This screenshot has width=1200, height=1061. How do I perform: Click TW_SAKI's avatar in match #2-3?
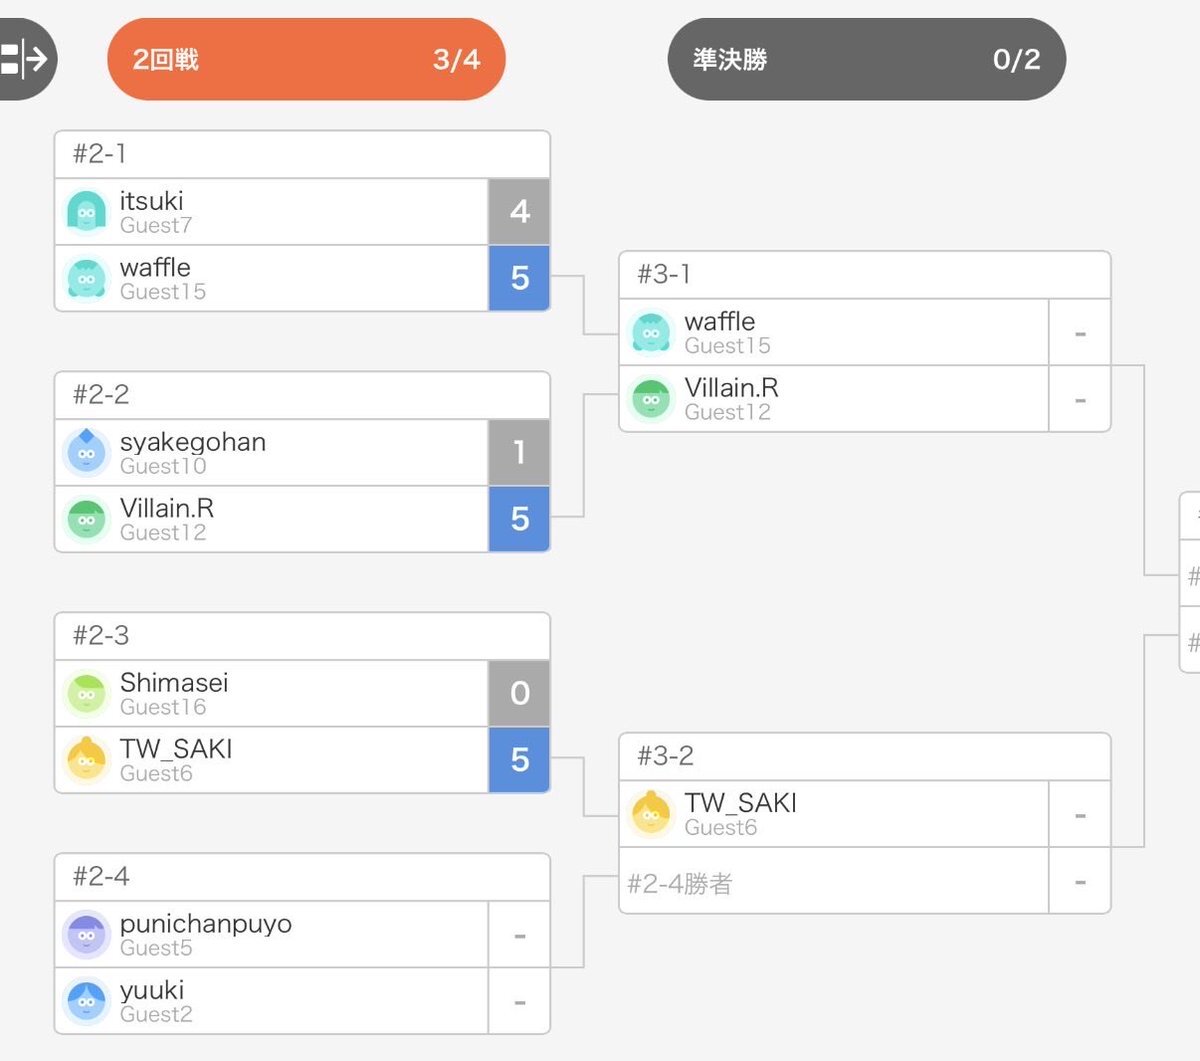click(86, 760)
